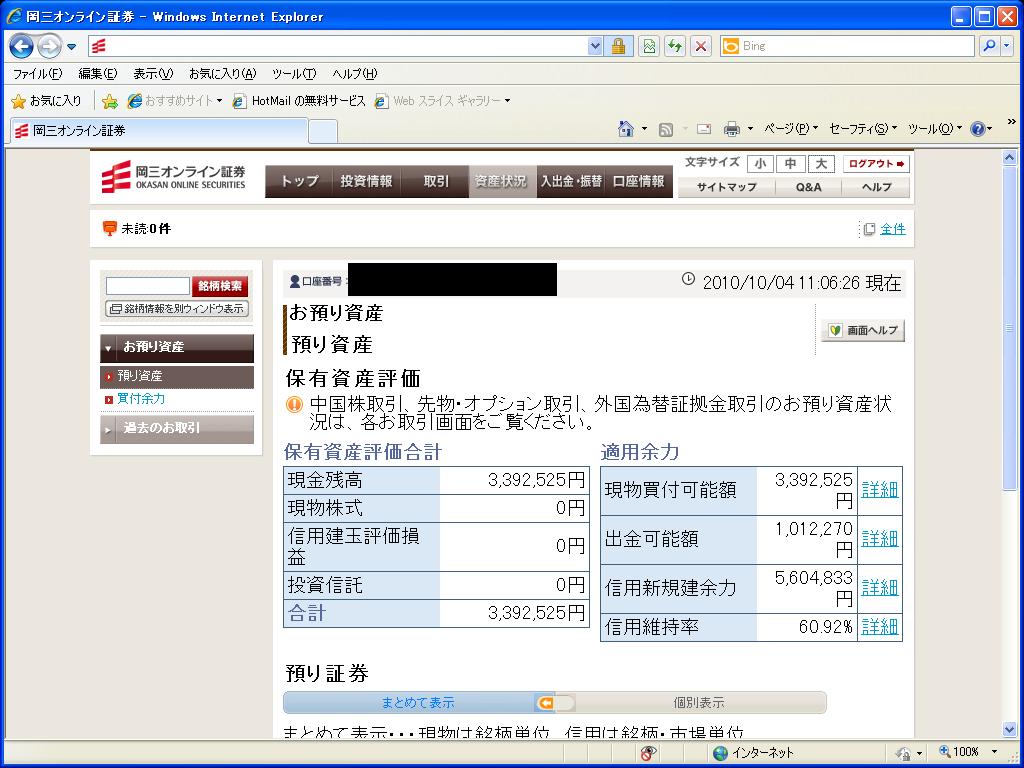This screenshot has height=768, width=1024.
Task: Open the トップ navigation tab
Action: click(299, 182)
